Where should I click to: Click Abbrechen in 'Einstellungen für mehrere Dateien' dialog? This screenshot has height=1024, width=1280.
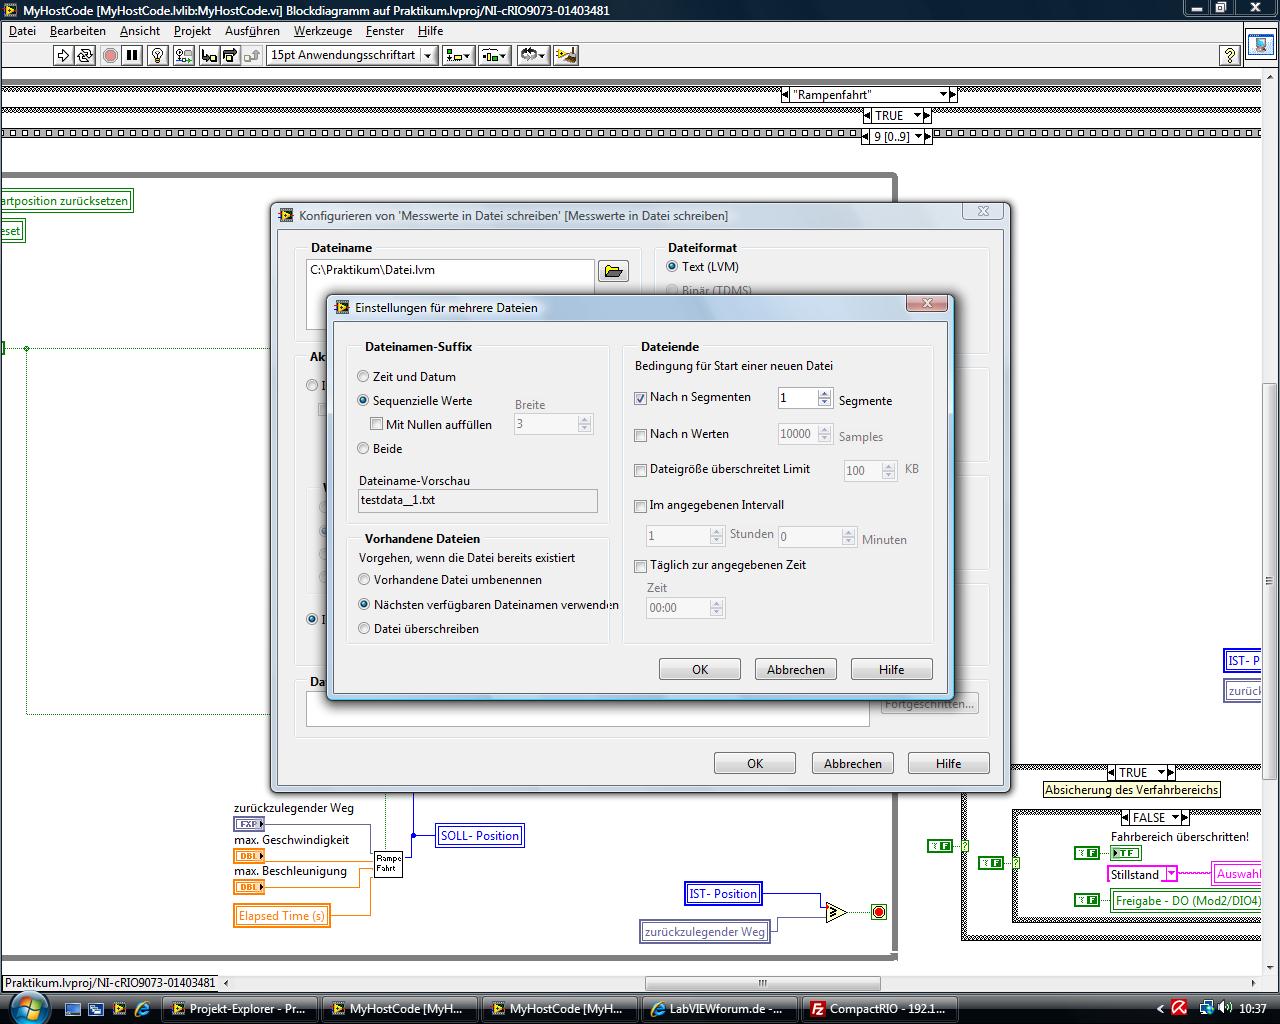796,670
